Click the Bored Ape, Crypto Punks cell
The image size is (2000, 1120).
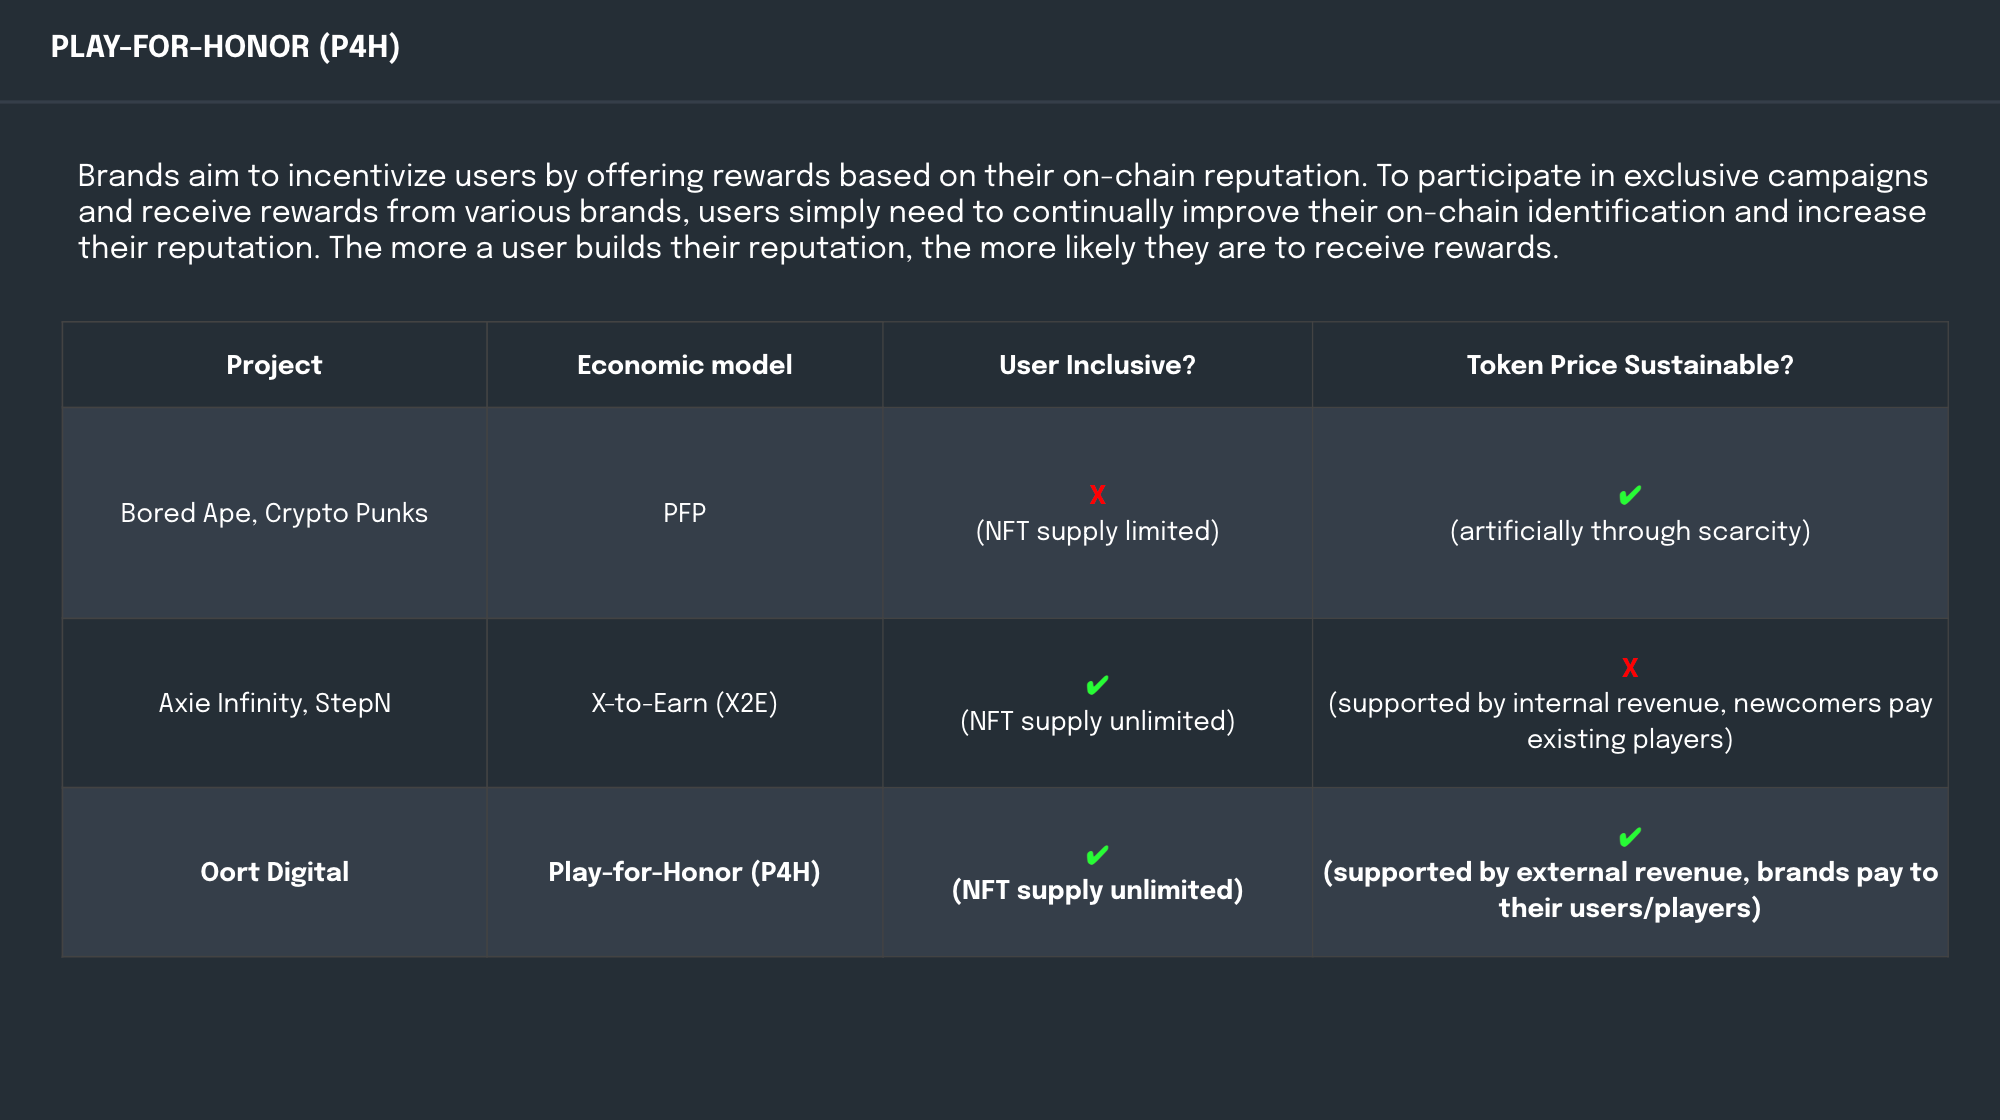click(274, 513)
